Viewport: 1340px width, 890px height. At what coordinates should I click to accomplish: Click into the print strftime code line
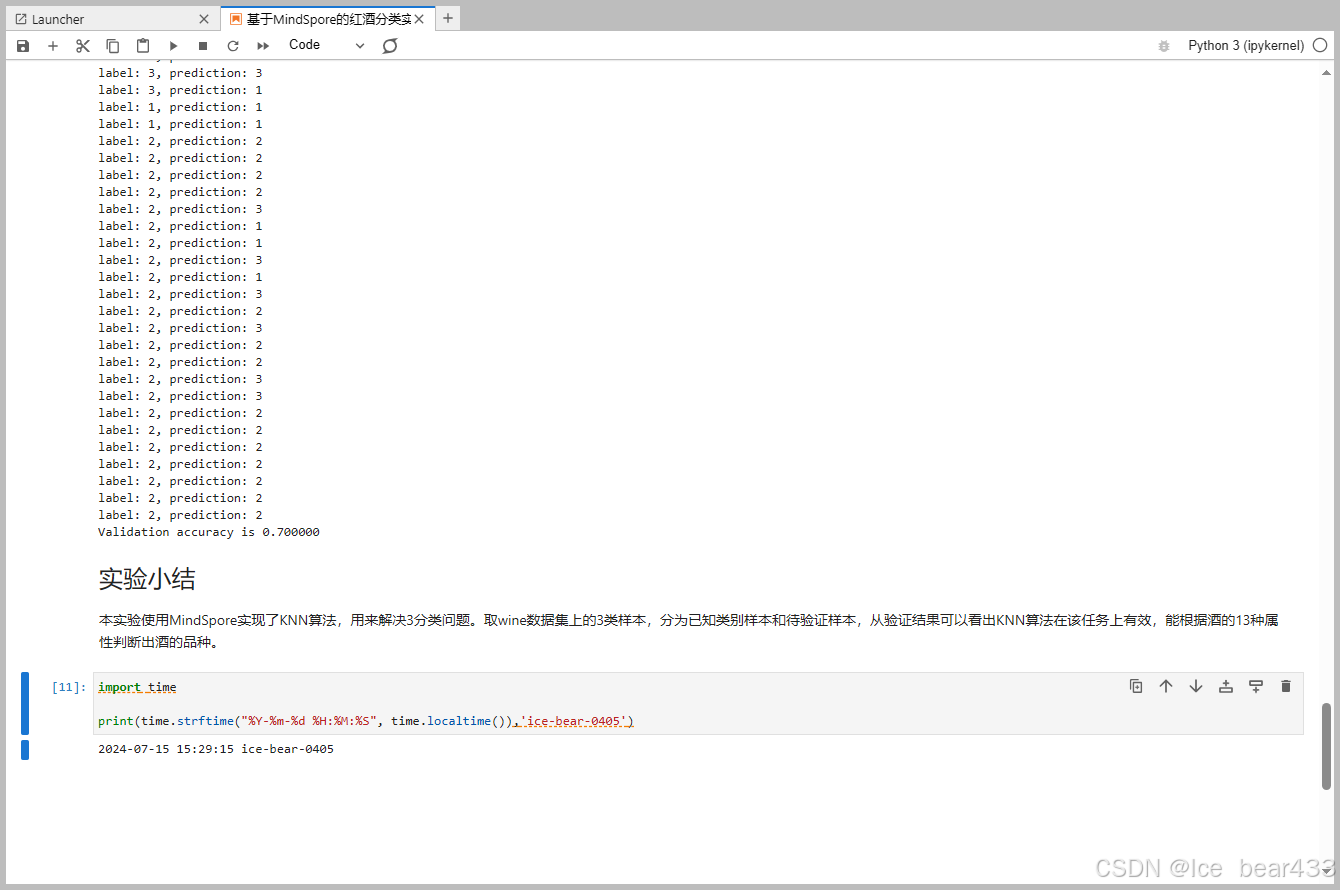[366, 721]
